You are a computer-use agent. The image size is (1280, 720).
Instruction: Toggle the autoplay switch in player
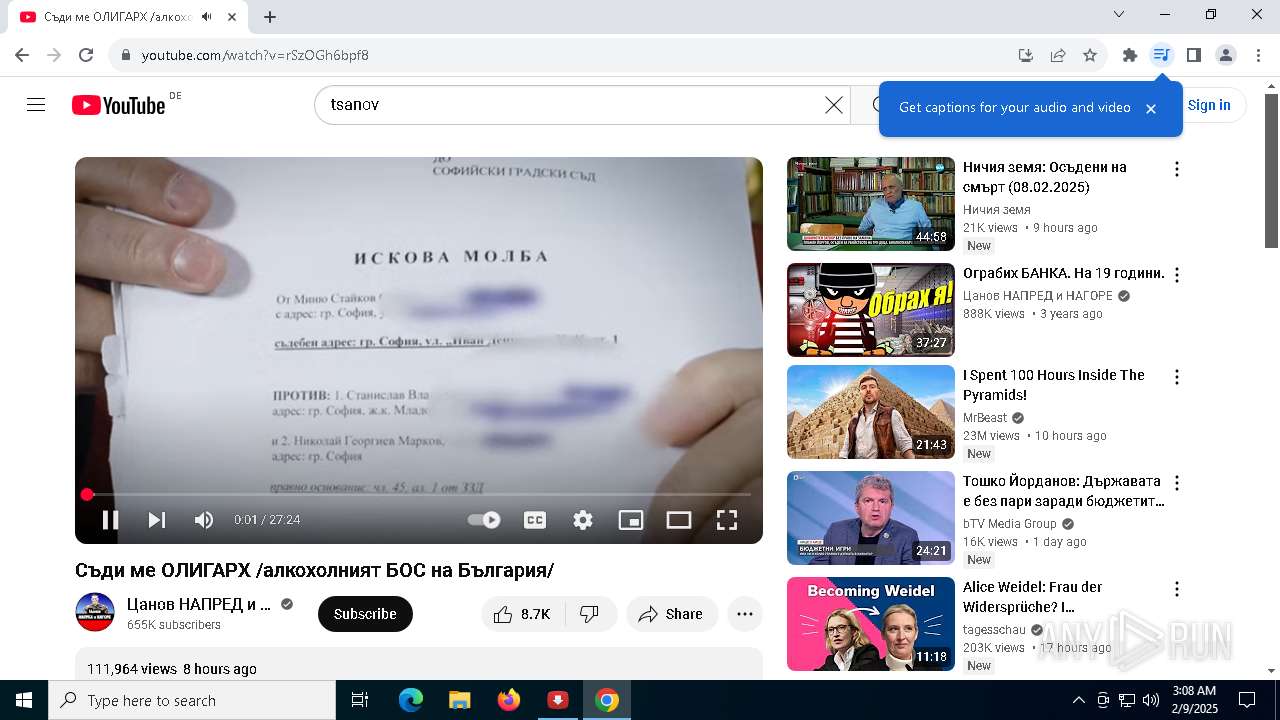point(484,520)
